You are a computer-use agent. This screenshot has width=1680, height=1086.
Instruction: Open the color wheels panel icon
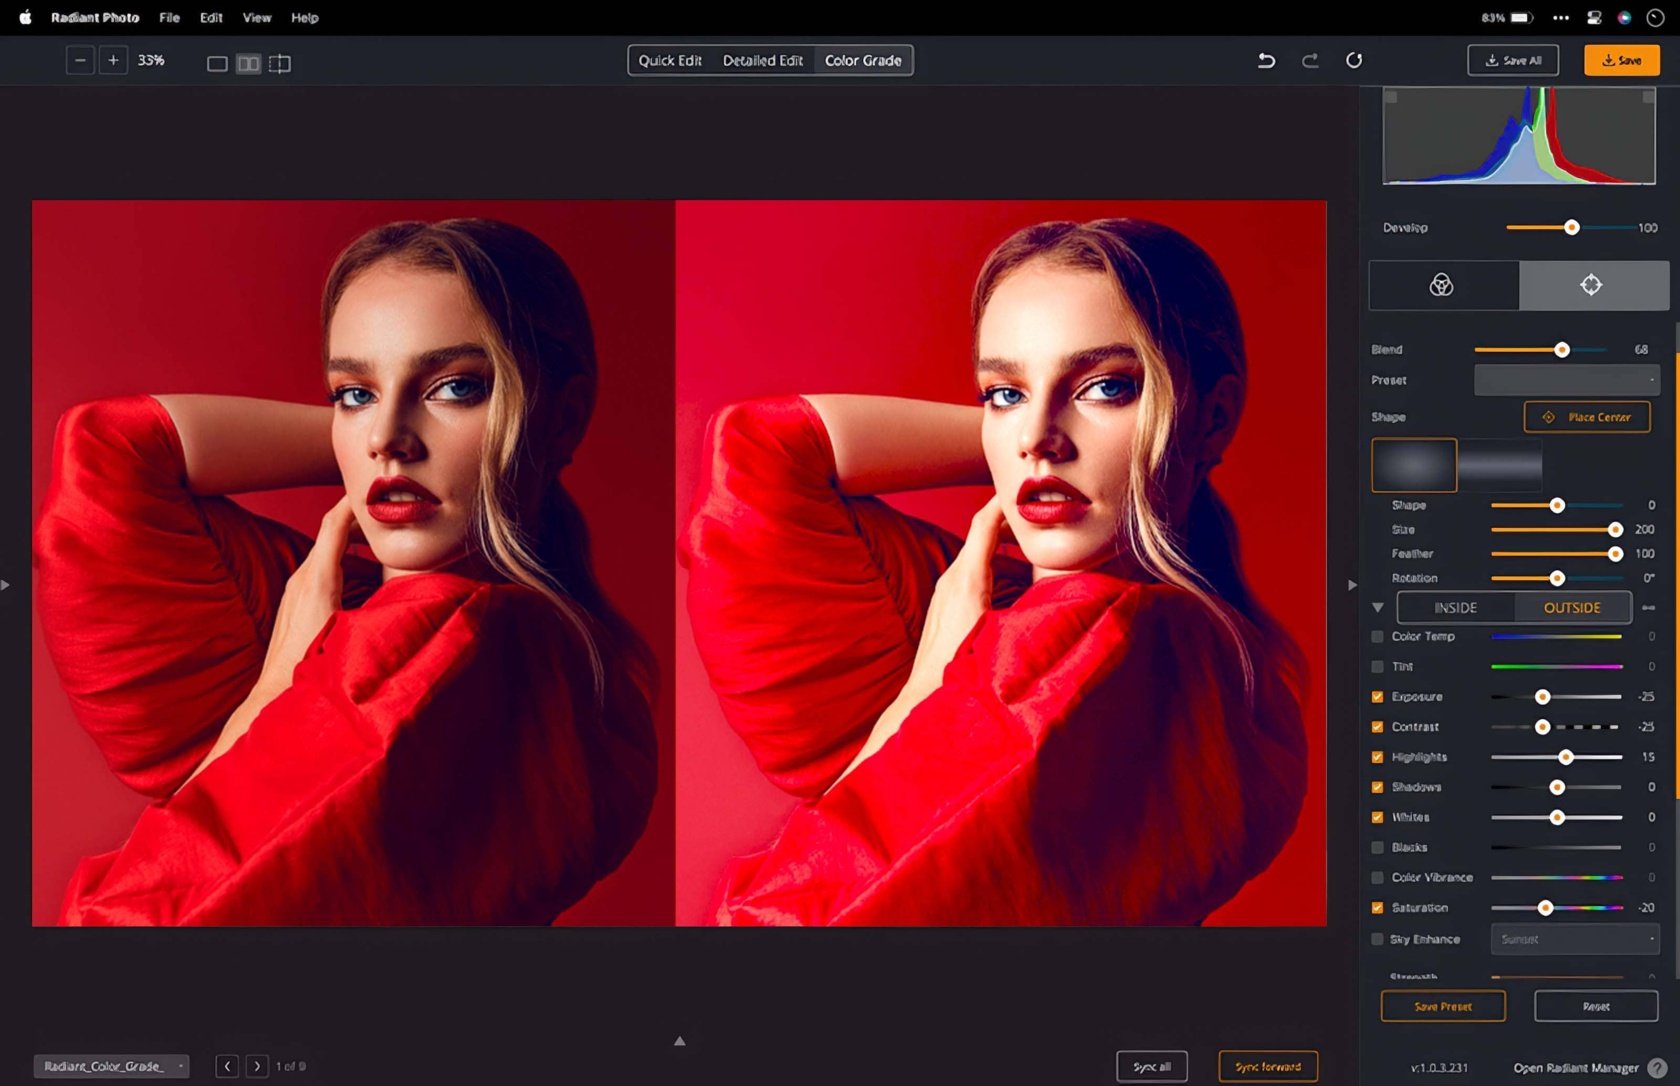(1443, 286)
